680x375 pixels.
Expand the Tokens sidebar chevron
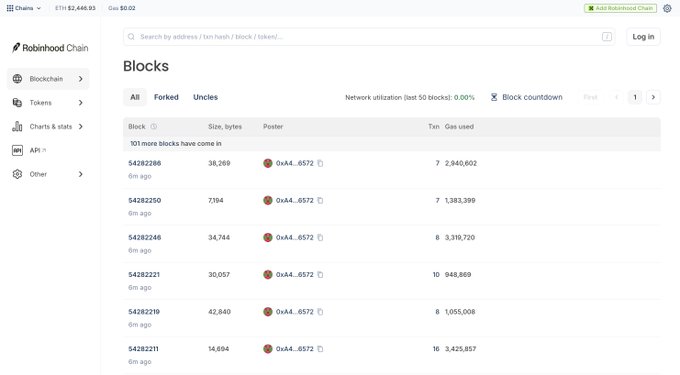point(81,103)
